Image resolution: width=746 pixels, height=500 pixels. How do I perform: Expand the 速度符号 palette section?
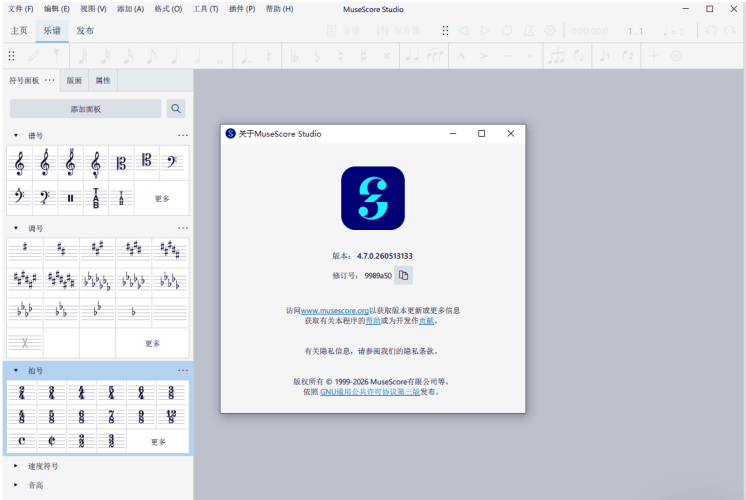(x=16, y=466)
